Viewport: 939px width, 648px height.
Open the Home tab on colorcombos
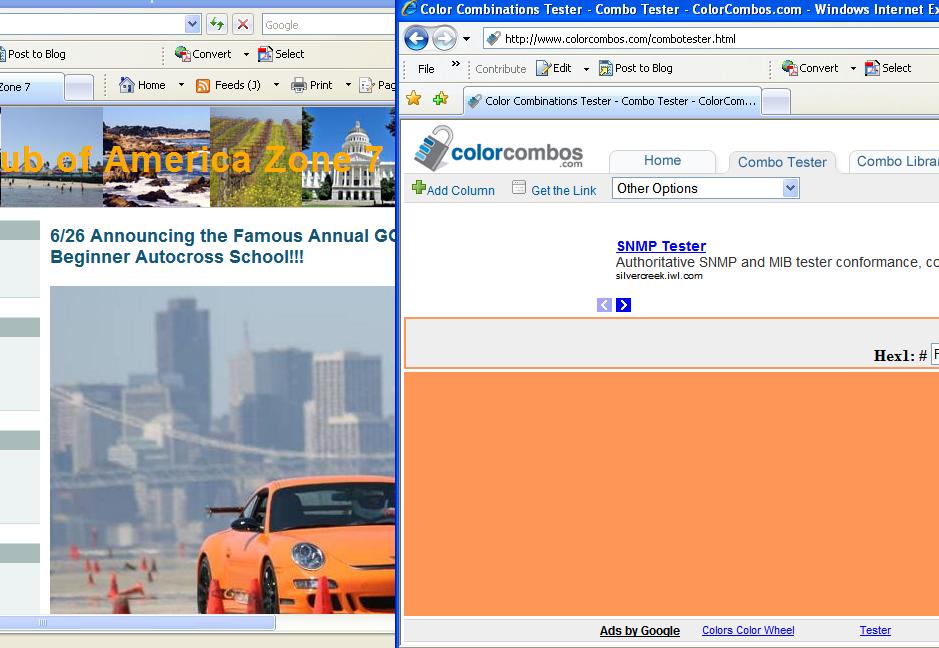click(662, 161)
